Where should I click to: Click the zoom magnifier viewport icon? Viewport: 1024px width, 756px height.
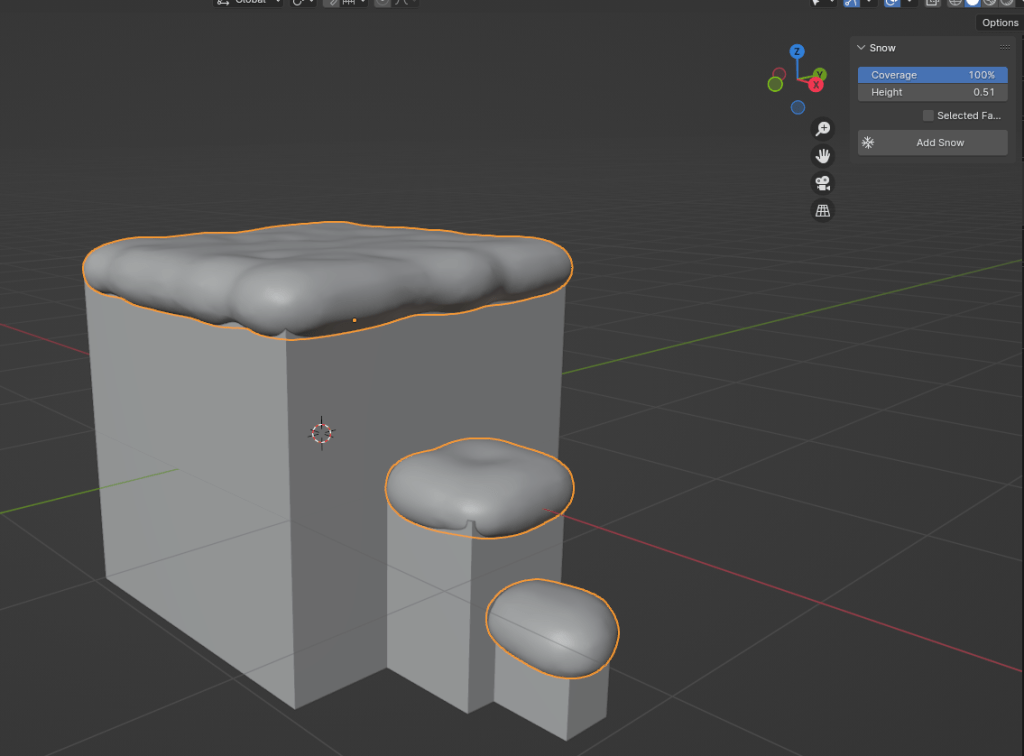pos(823,129)
